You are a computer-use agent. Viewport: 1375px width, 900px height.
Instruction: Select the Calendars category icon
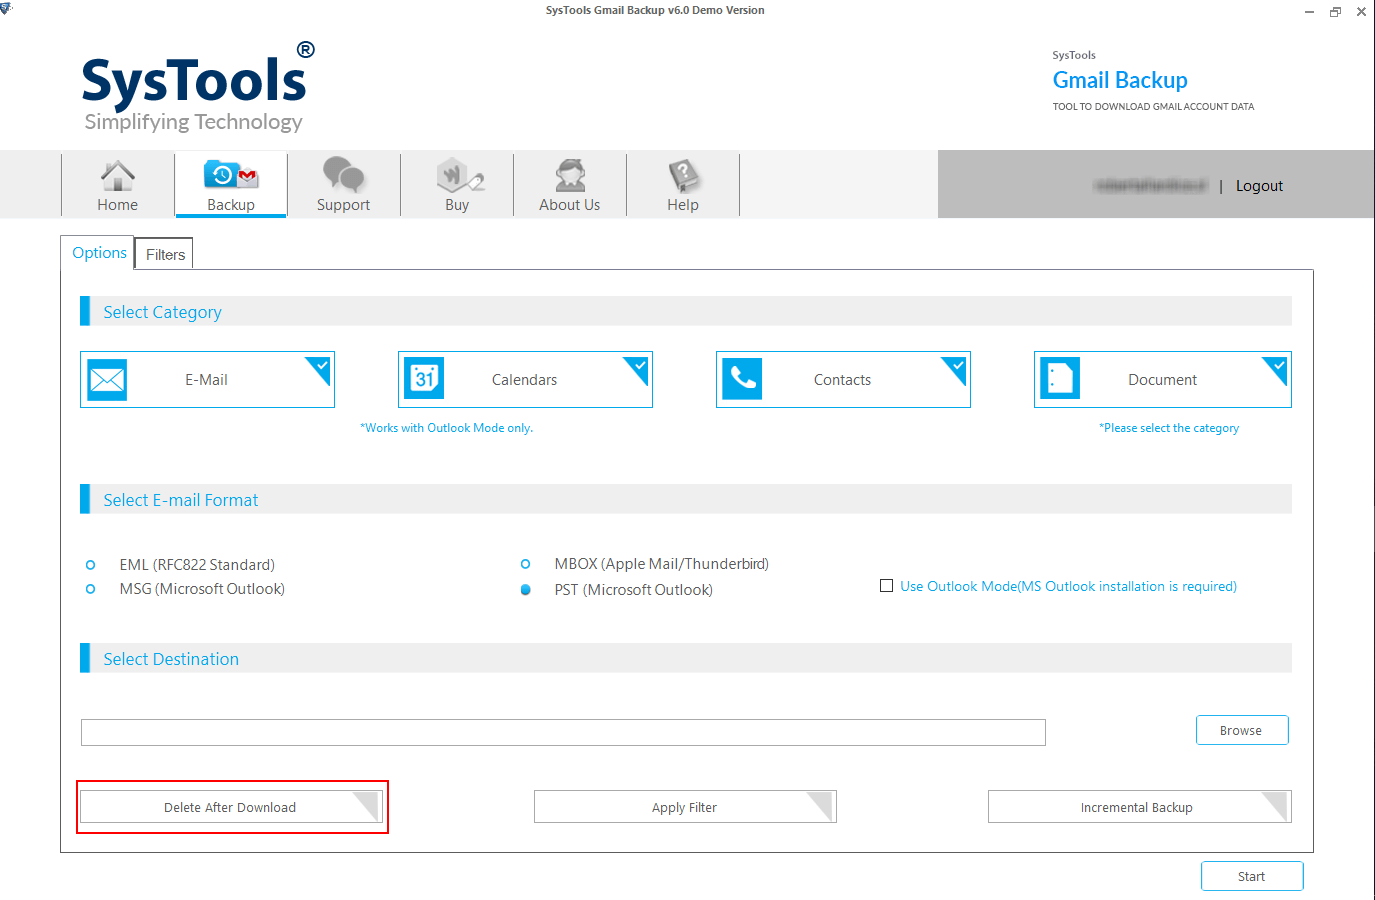(x=424, y=380)
